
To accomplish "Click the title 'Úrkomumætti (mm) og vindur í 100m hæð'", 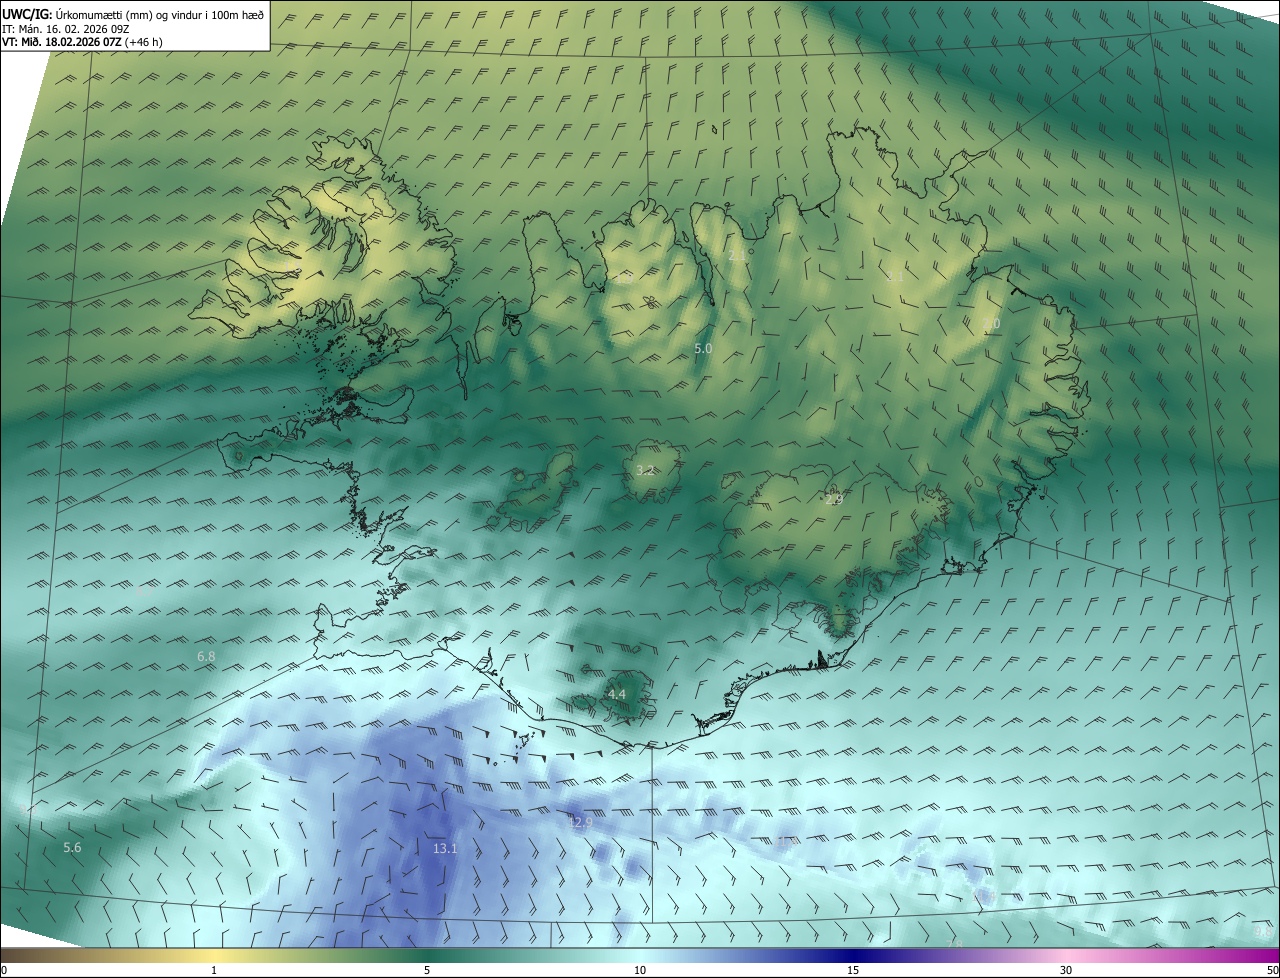I will [x=158, y=14].
